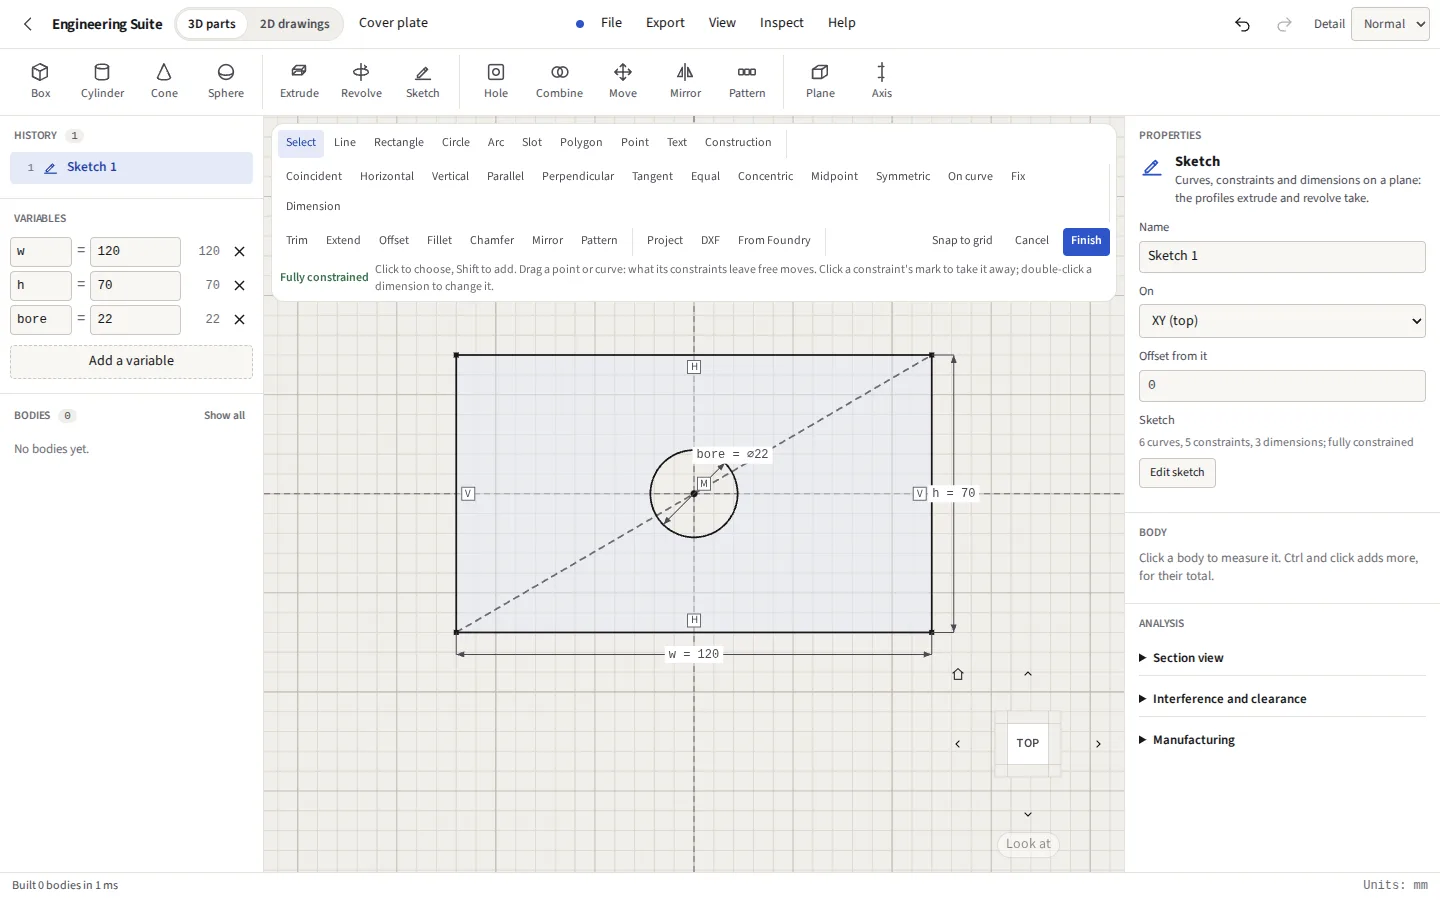Import geometry From Foundry

[774, 240]
